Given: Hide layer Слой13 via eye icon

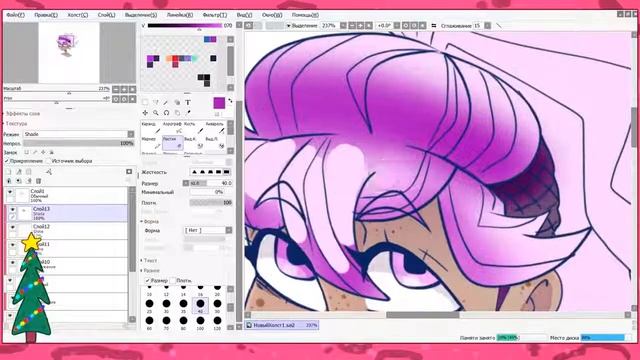Looking at the screenshot, I should (13, 209).
